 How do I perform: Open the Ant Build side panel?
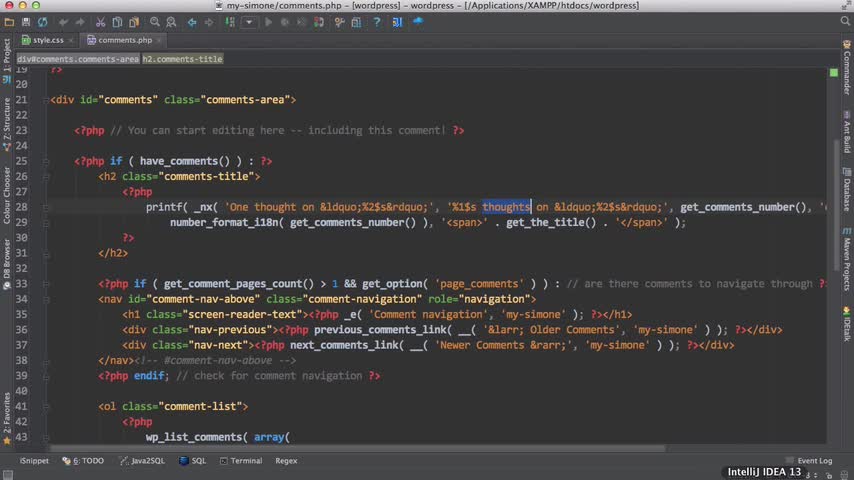(x=847, y=132)
